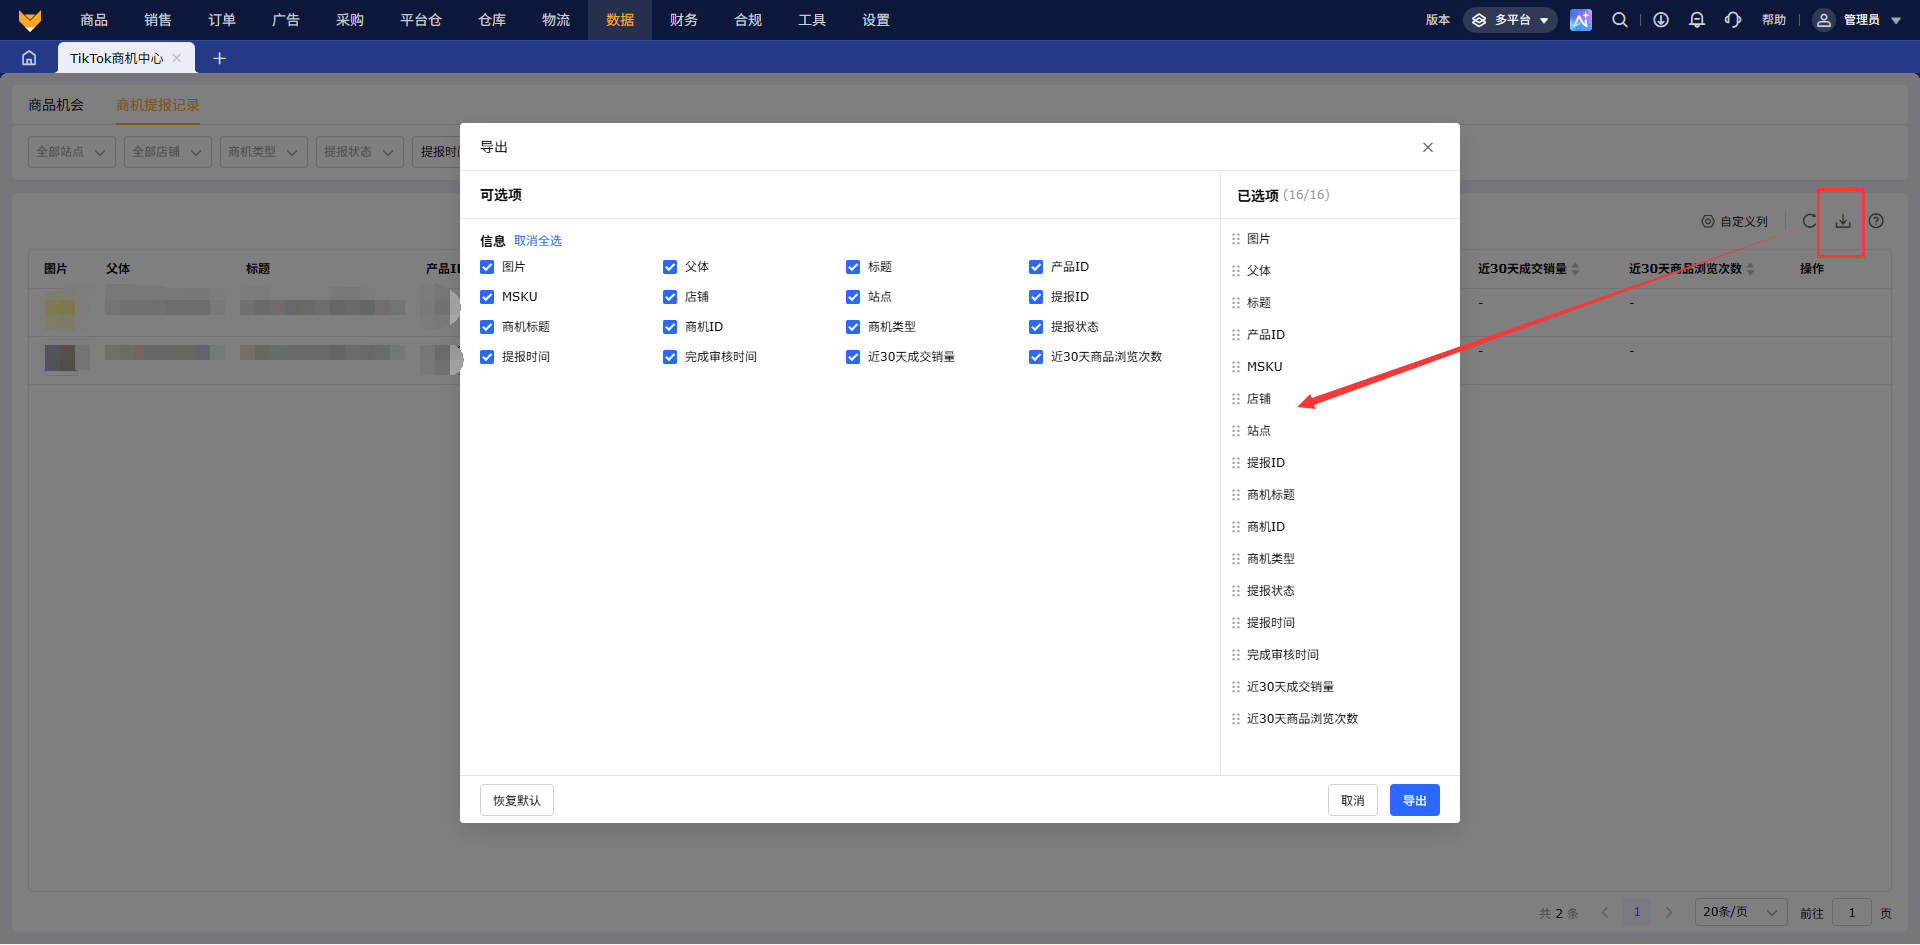Open the 广告 menu
The width and height of the screenshot is (1920, 945).
point(286,20)
